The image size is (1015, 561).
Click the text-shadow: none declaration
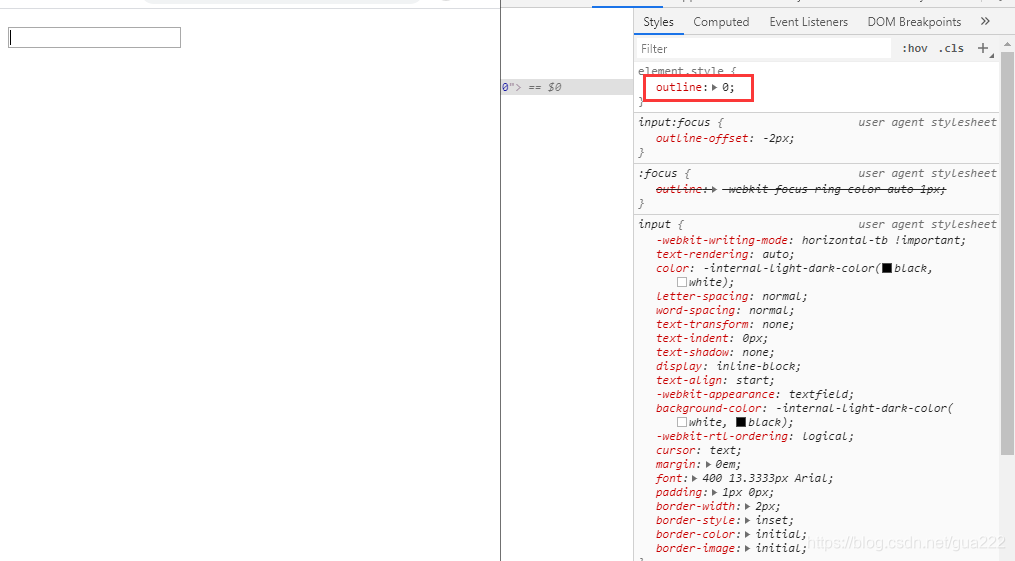coord(715,353)
